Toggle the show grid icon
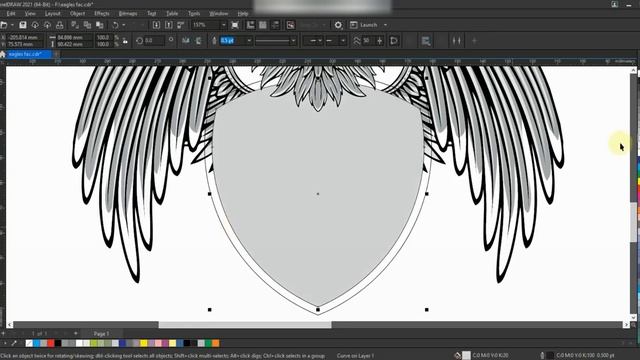640x360 pixels. (x=263, y=25)
